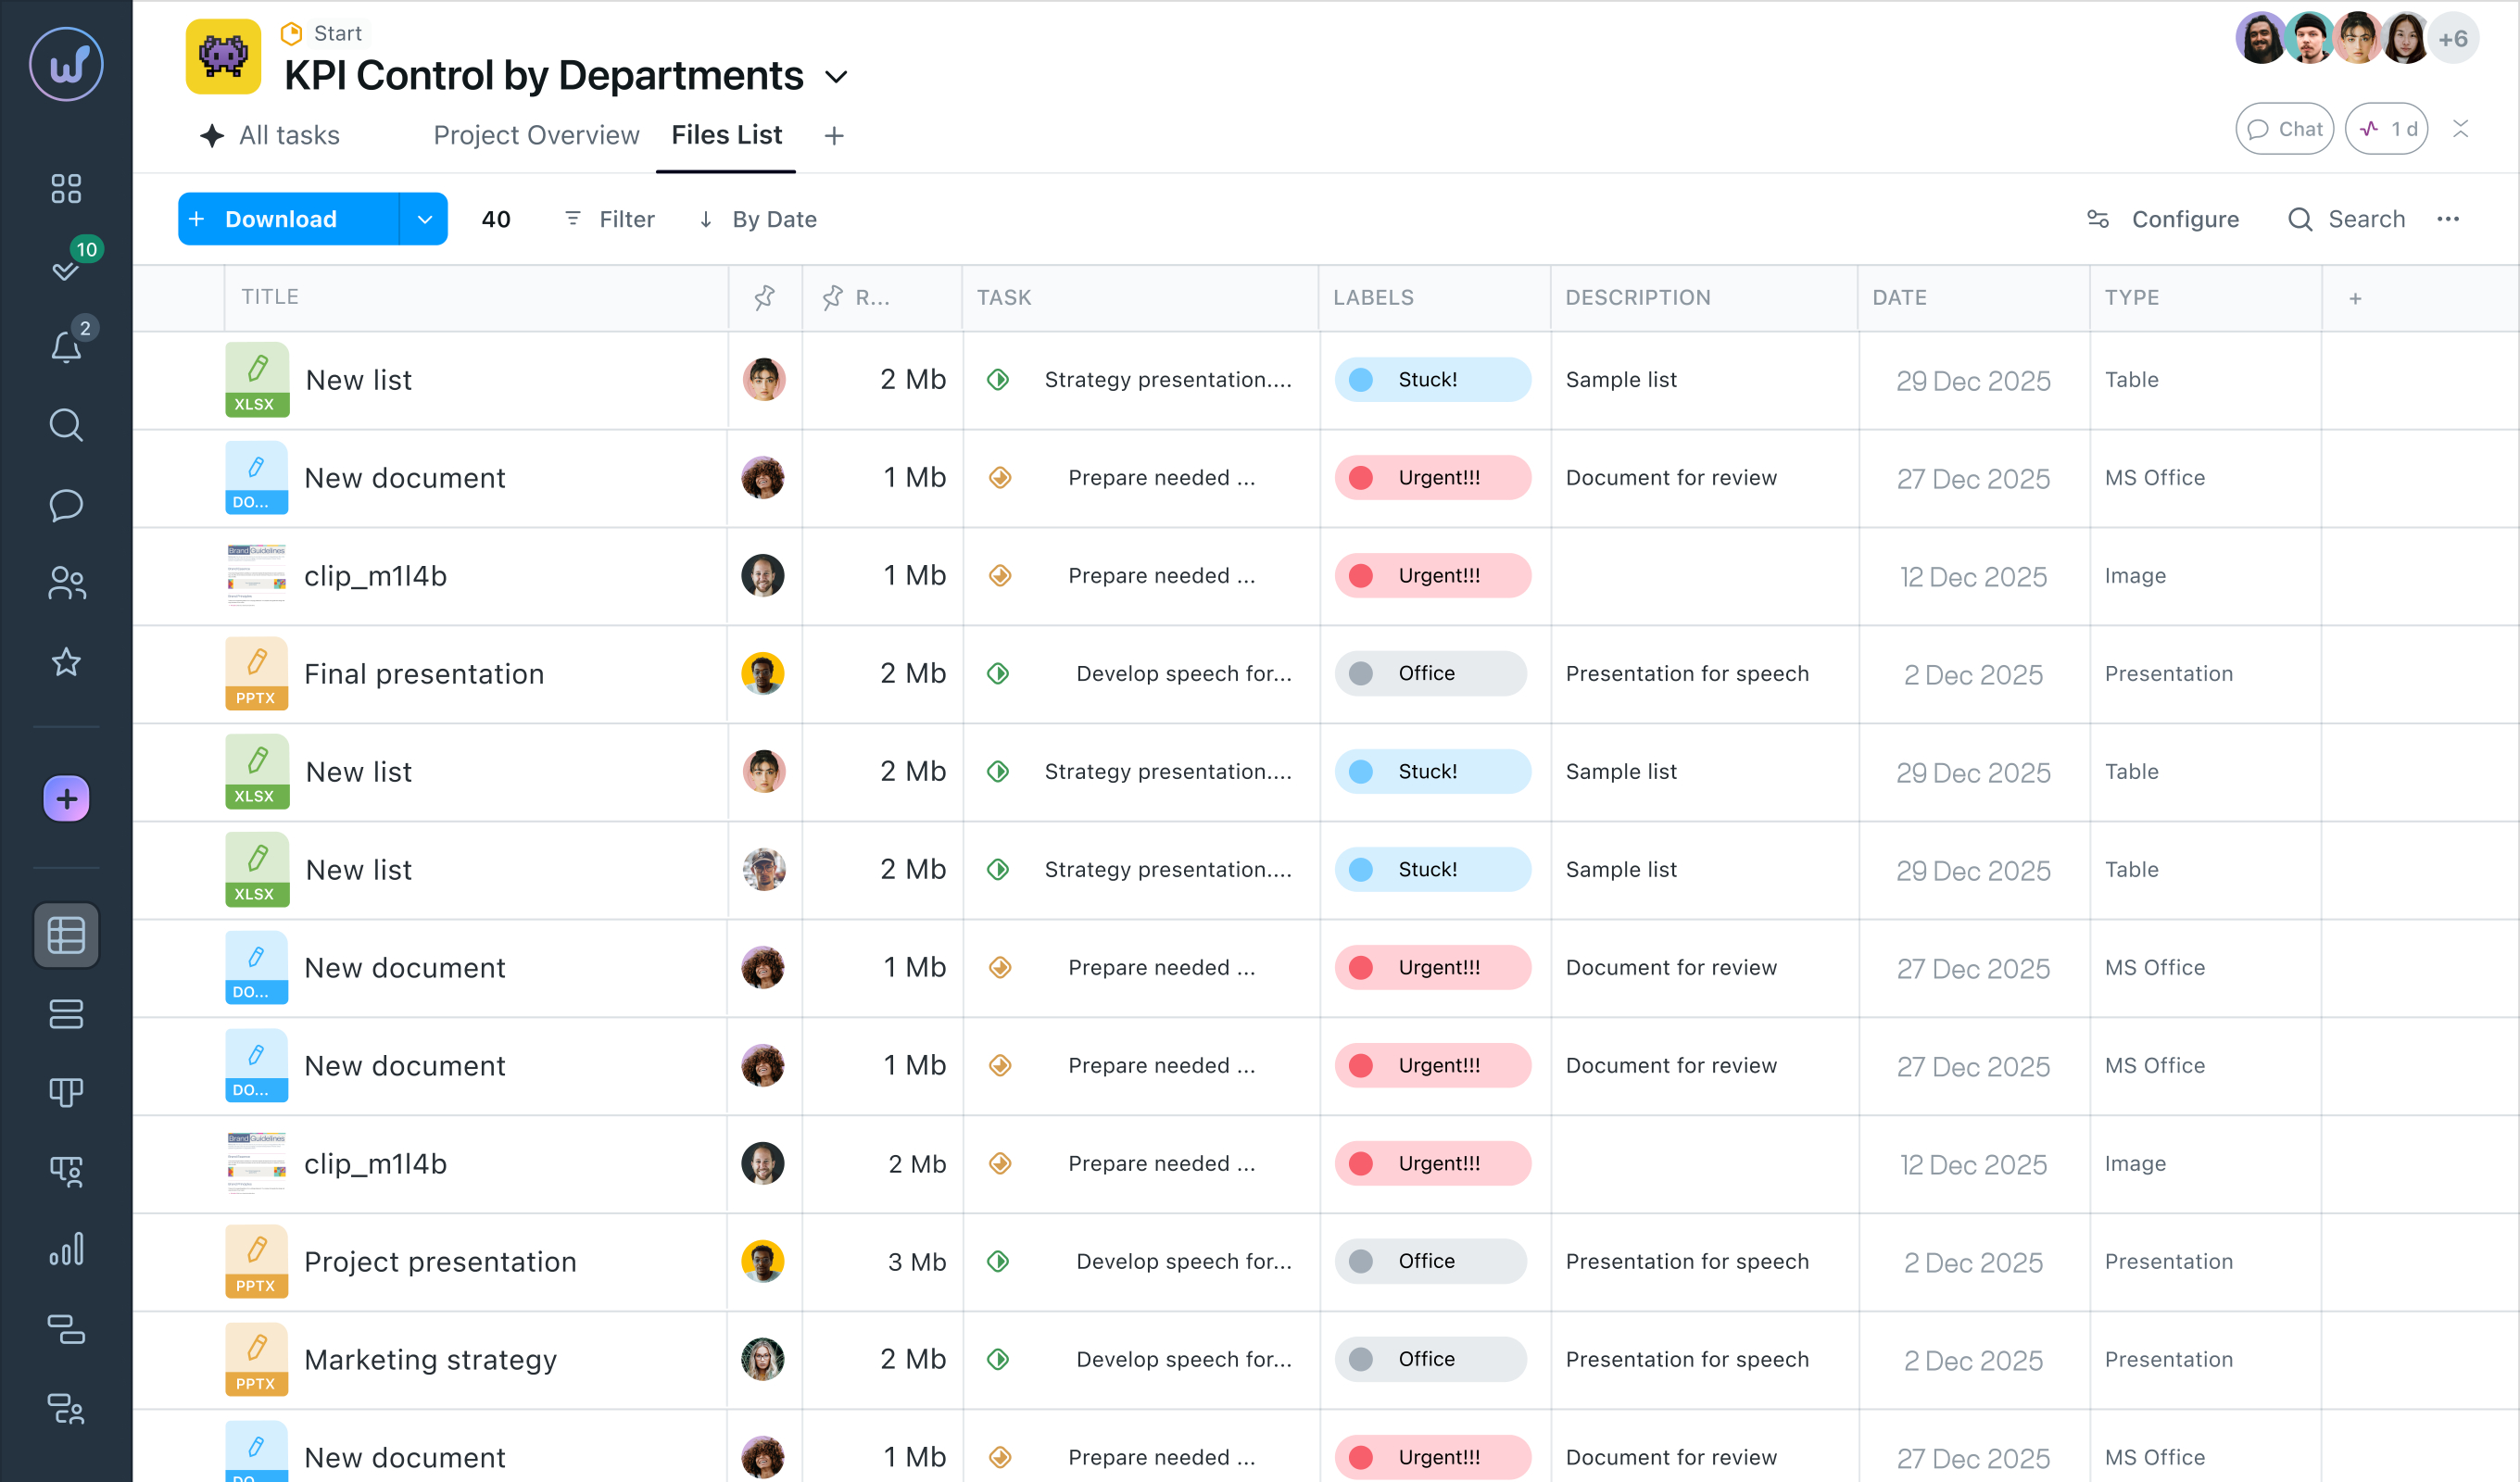
Task: Expand the KPI Control by Departments title chevron
Action: click(x=837, y=77)
